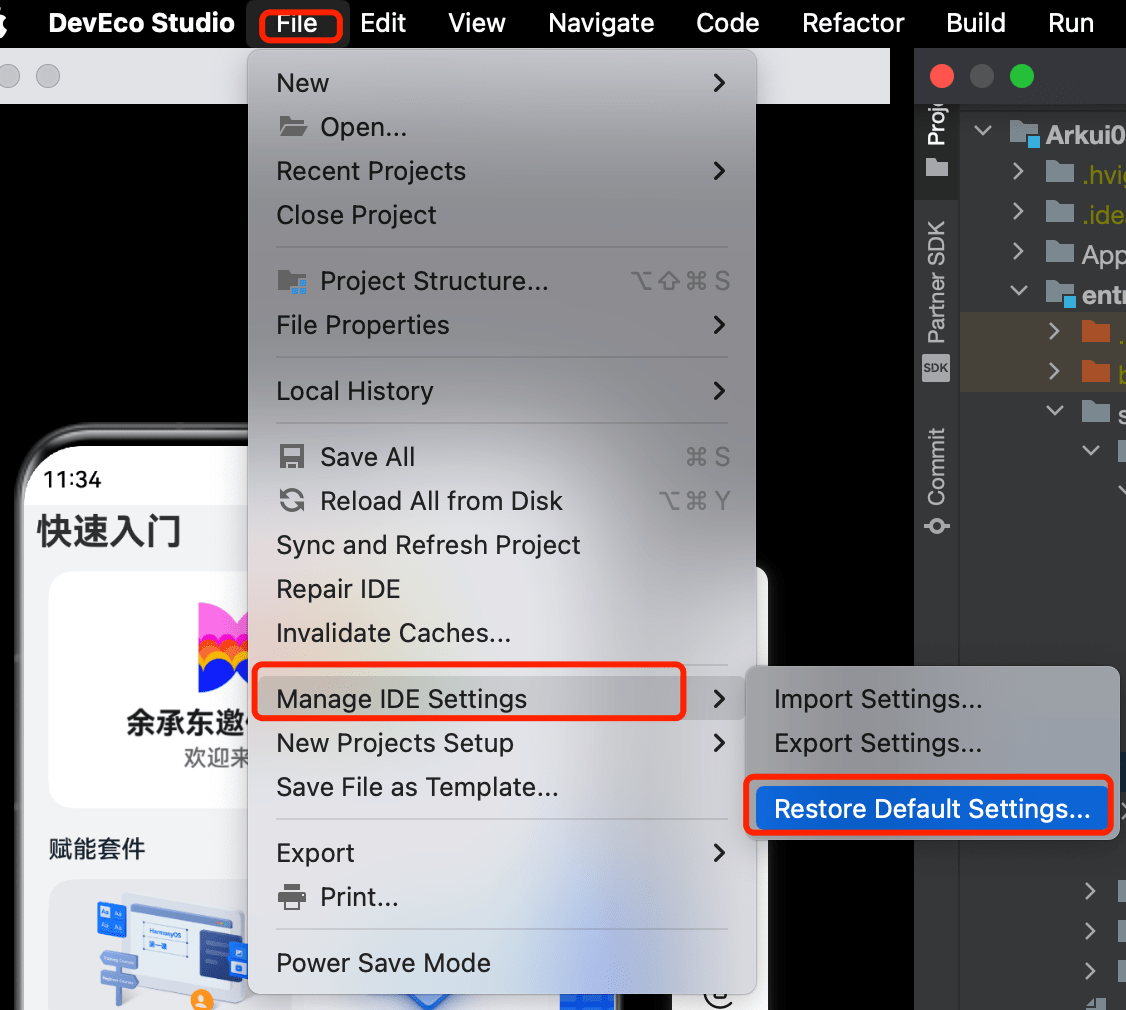This screenshot has width=1126, height=1010.
Task: Toggle Power Save Mode
Action: [501, 963]
